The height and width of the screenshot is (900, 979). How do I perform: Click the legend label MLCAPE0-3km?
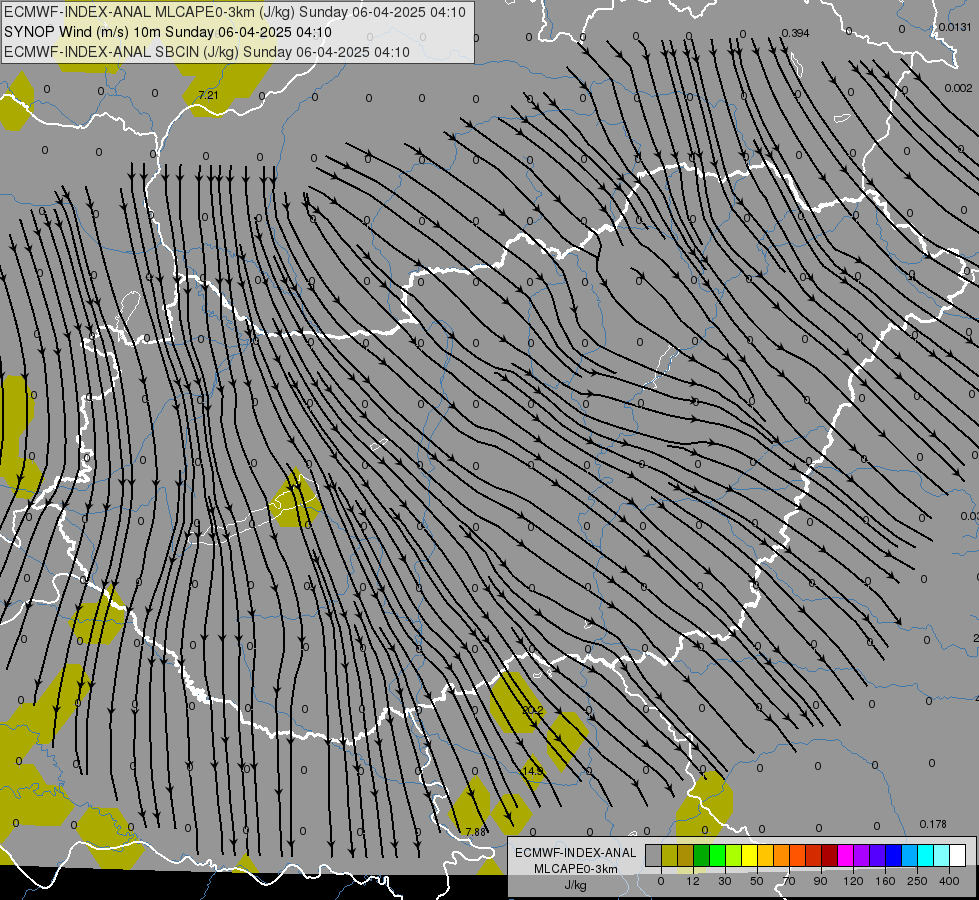[x=576, y=869]
